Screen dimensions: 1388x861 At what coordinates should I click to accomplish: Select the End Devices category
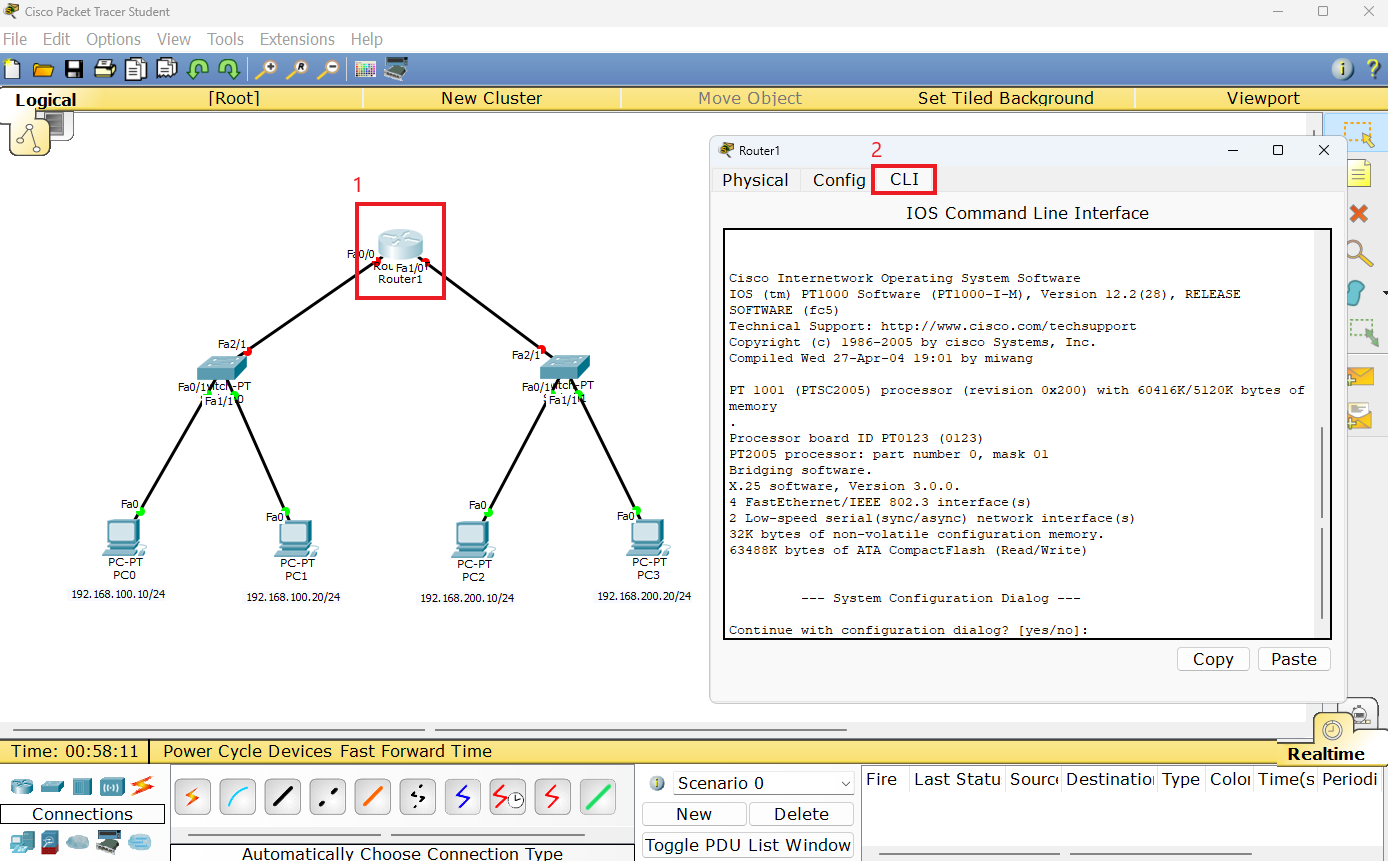pos(21,842)
